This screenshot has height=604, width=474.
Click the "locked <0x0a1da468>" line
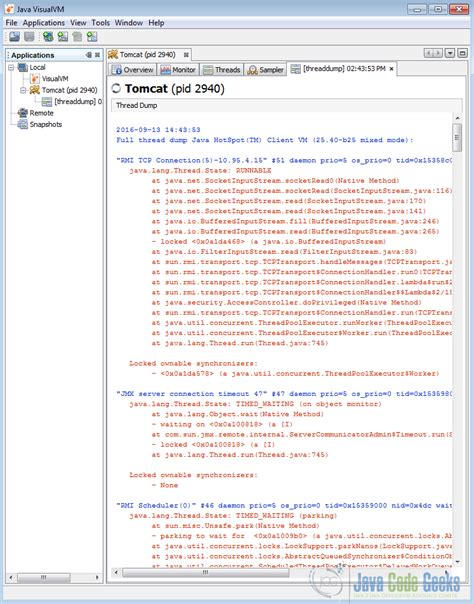[x=269, y=242]
